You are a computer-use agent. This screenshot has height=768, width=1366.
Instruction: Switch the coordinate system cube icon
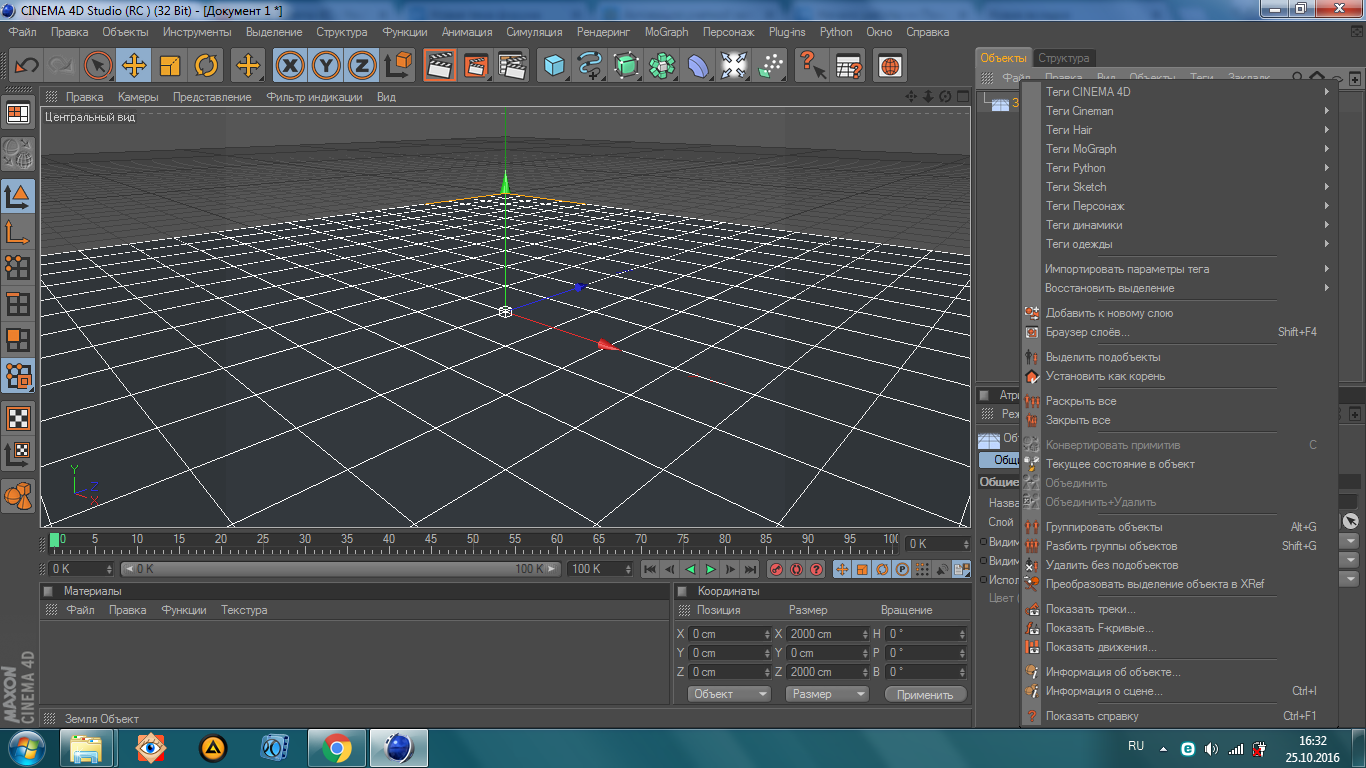click(398, 66)
